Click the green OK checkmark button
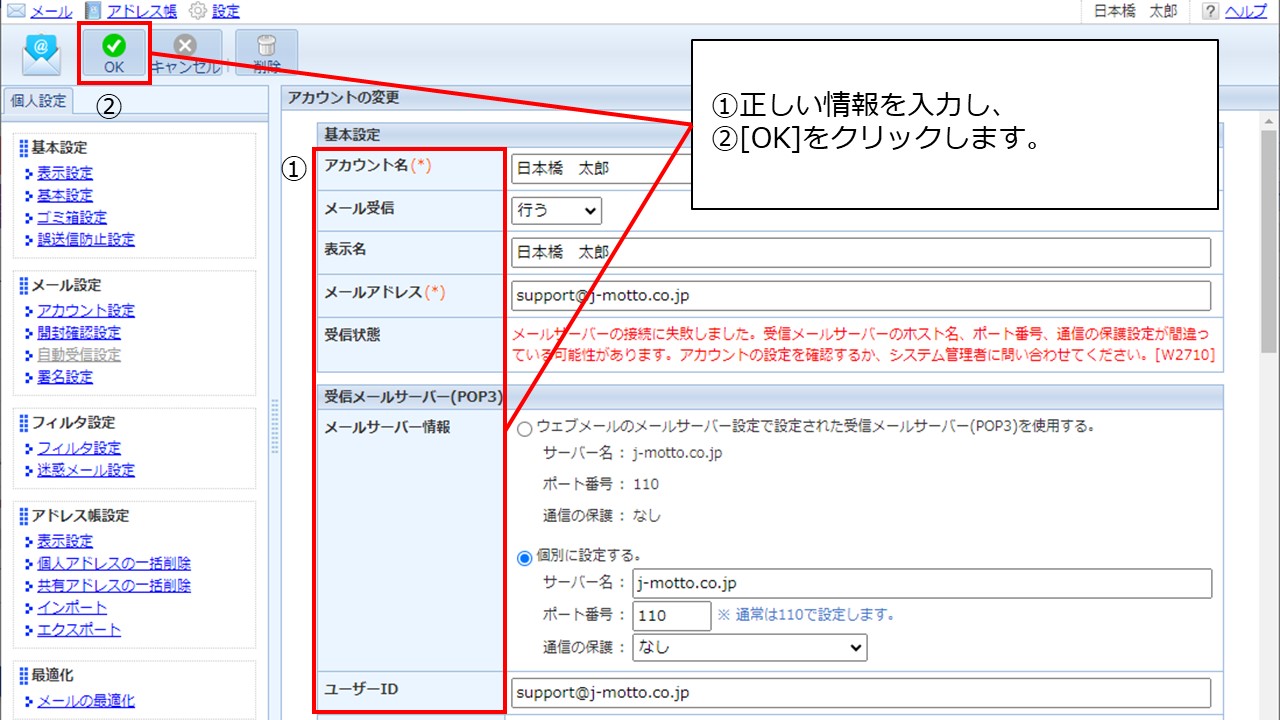This screenshot has width=1280, height=720. tap(114, 53)
